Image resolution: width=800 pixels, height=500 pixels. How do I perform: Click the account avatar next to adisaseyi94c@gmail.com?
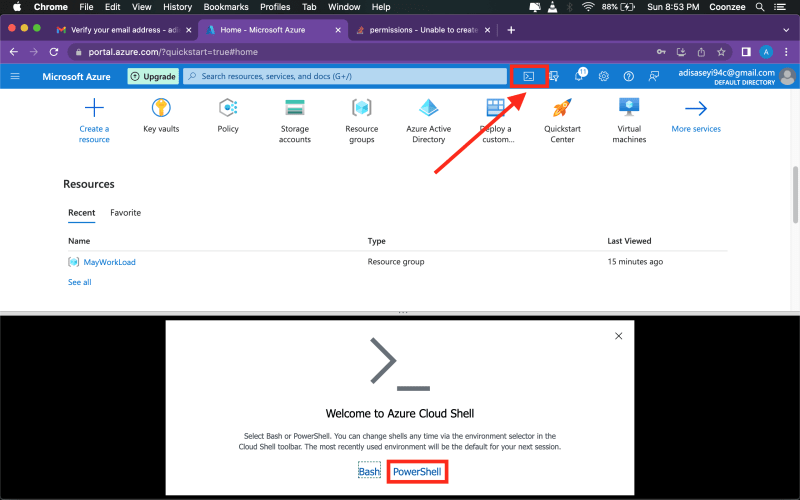click(x=787, y=77)
